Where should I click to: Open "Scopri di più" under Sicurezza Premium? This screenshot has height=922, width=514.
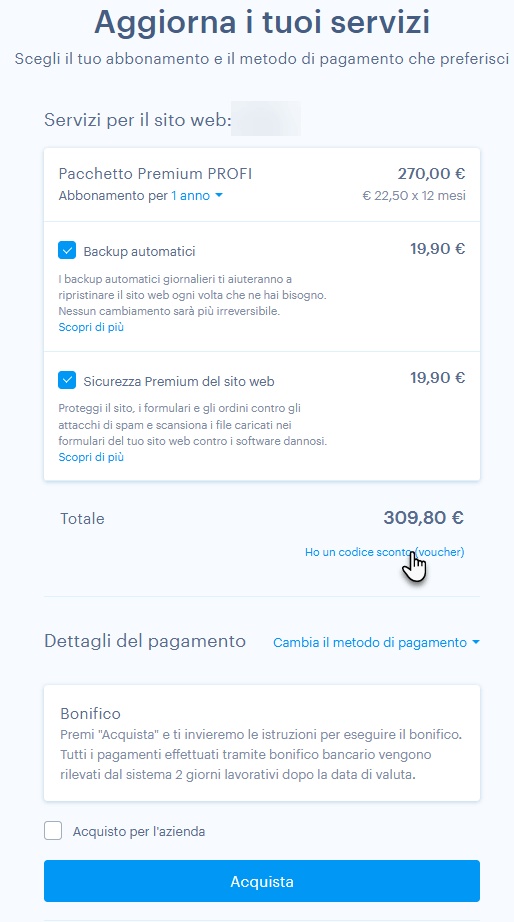(91, 457)
